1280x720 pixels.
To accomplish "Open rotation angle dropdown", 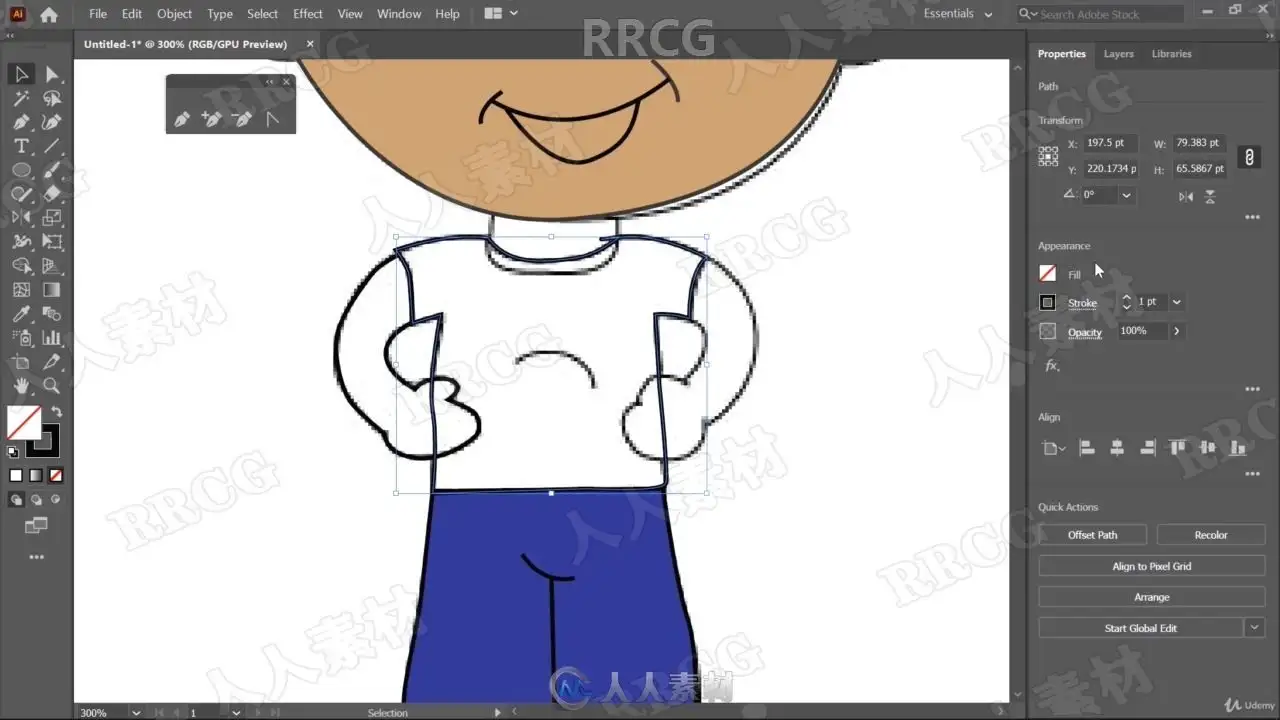I will pos(1127,195).
